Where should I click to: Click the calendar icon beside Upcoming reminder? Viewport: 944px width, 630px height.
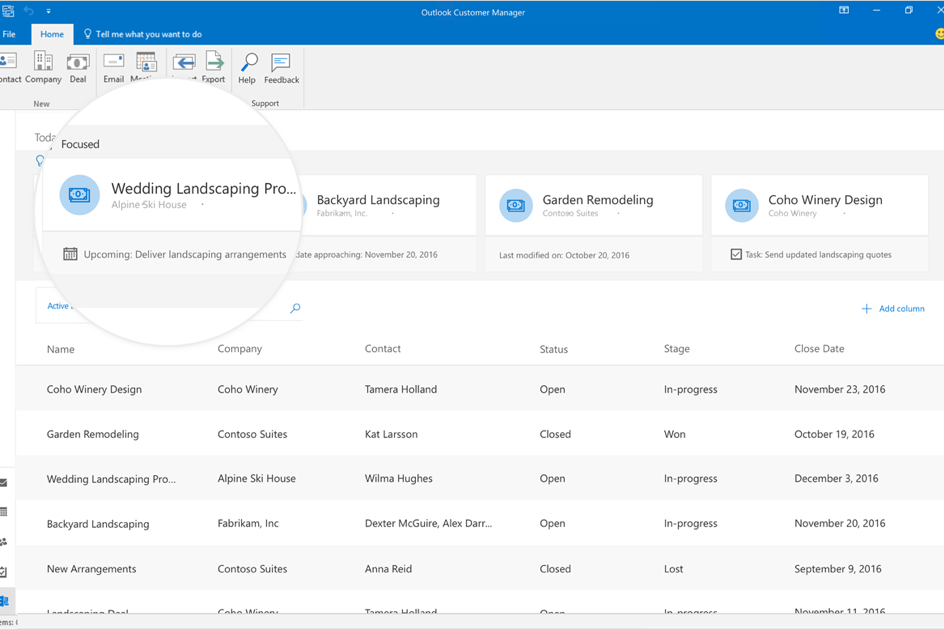[x=70, y=254]
